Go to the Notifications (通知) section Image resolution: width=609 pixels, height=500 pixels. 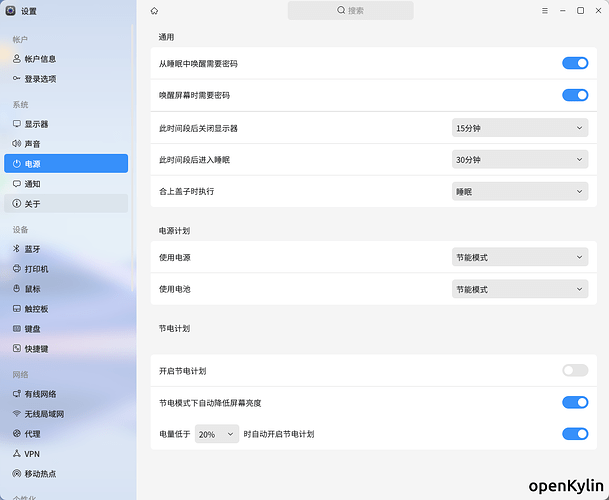click(32, 184)
